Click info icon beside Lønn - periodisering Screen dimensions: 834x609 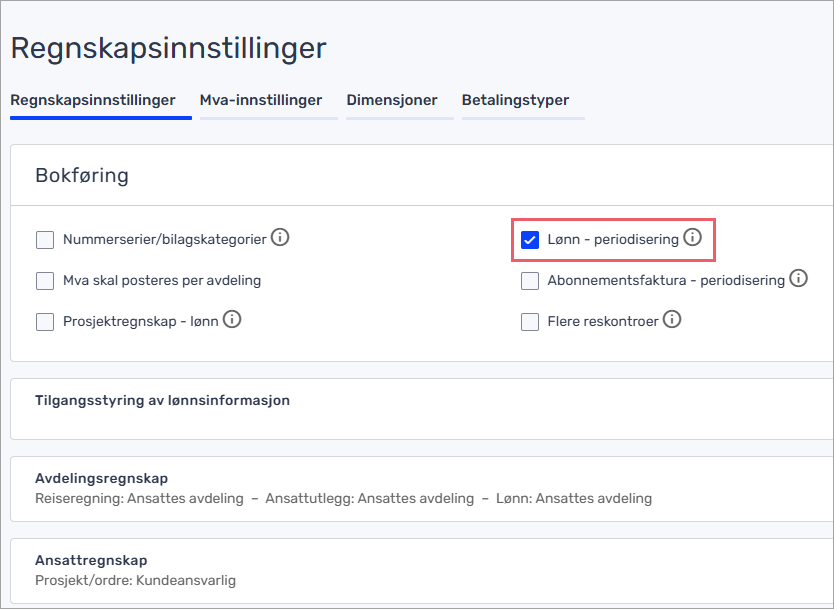click(x=692, y=238)
